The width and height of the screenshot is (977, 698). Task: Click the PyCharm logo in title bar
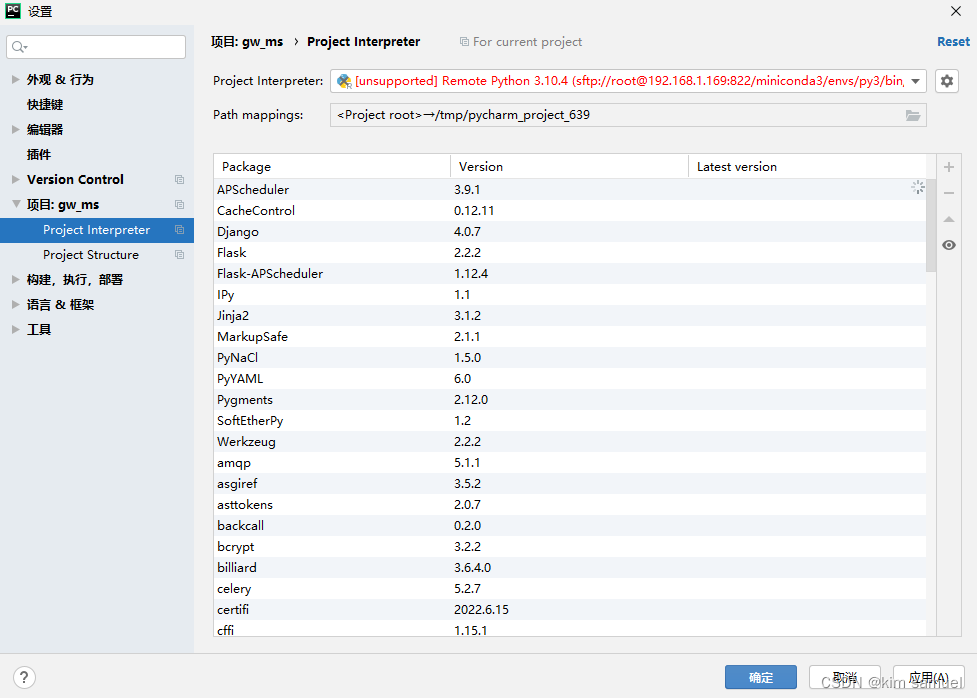click(x=13, y=11)
